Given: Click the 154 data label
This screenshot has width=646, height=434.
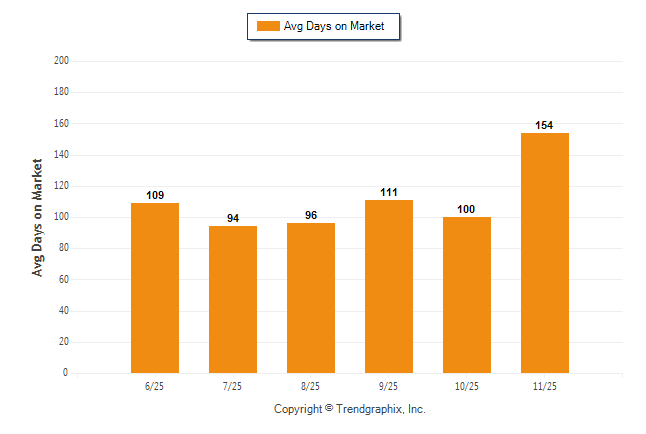Looking at the screenshot, I should [x=545, y=126].
